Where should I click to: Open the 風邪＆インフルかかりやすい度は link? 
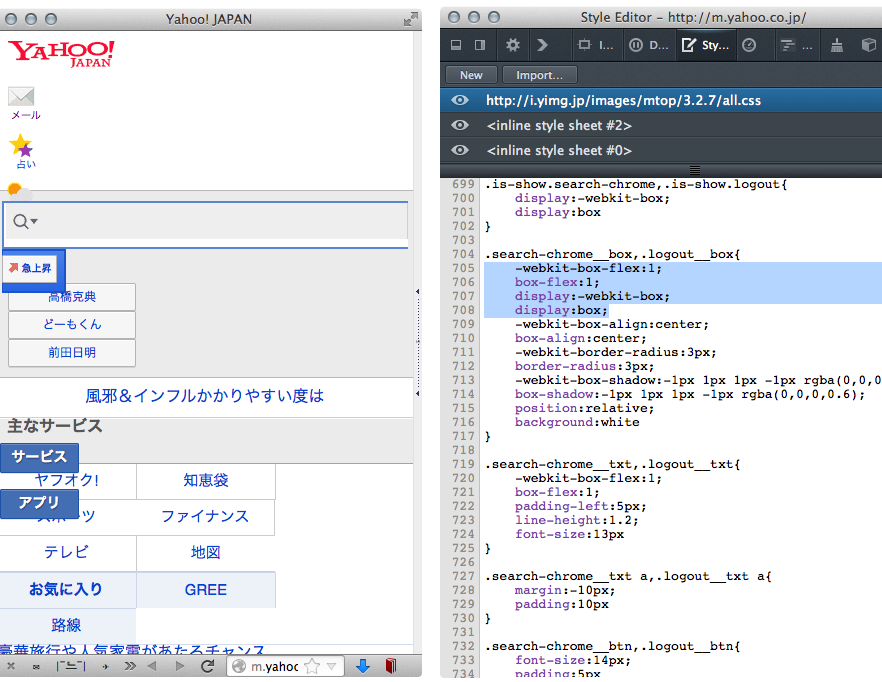pyautogui.click(x=205, y=396)
